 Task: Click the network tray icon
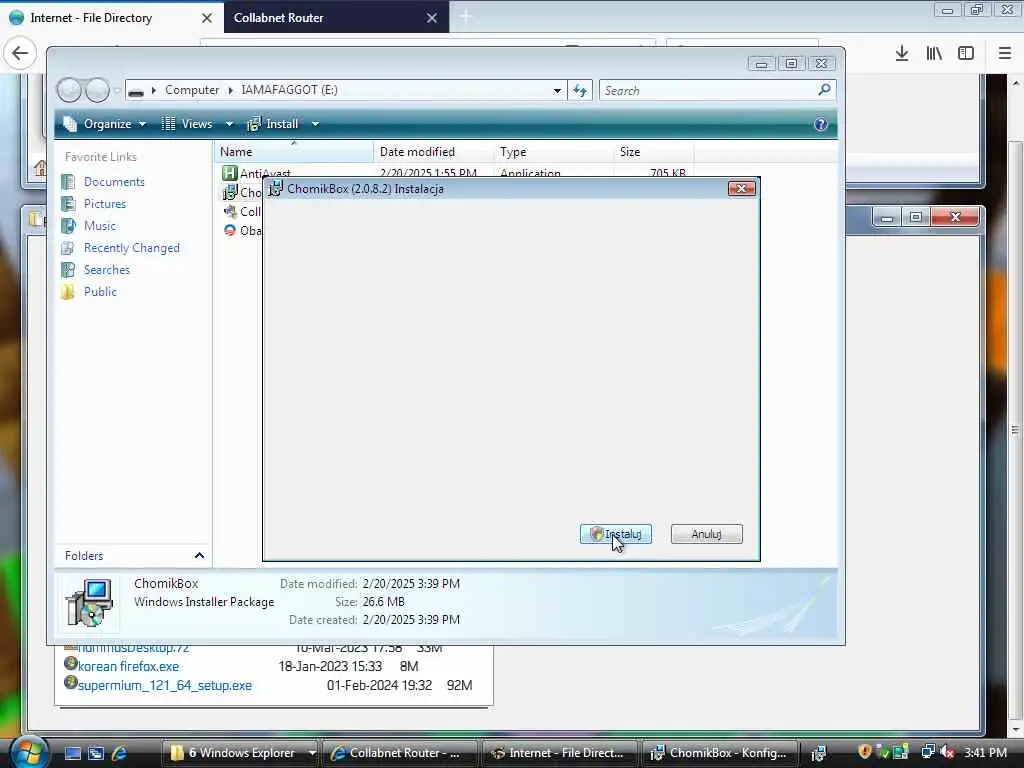tap(927, 752)
